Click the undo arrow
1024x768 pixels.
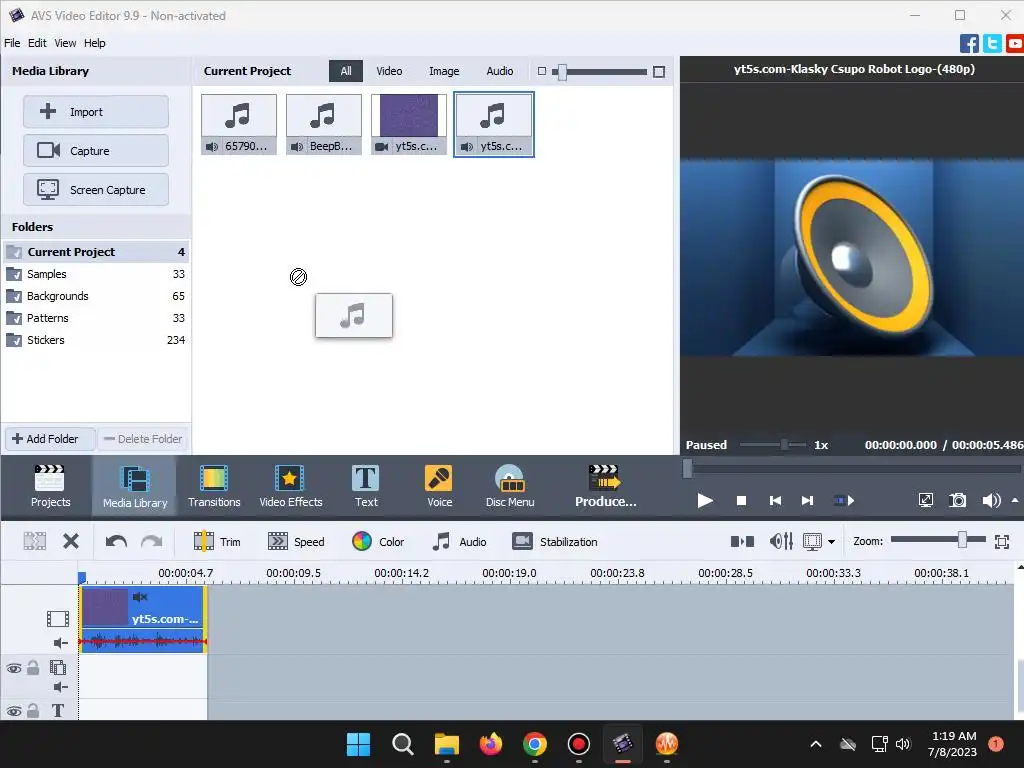[x=116, y=541]
